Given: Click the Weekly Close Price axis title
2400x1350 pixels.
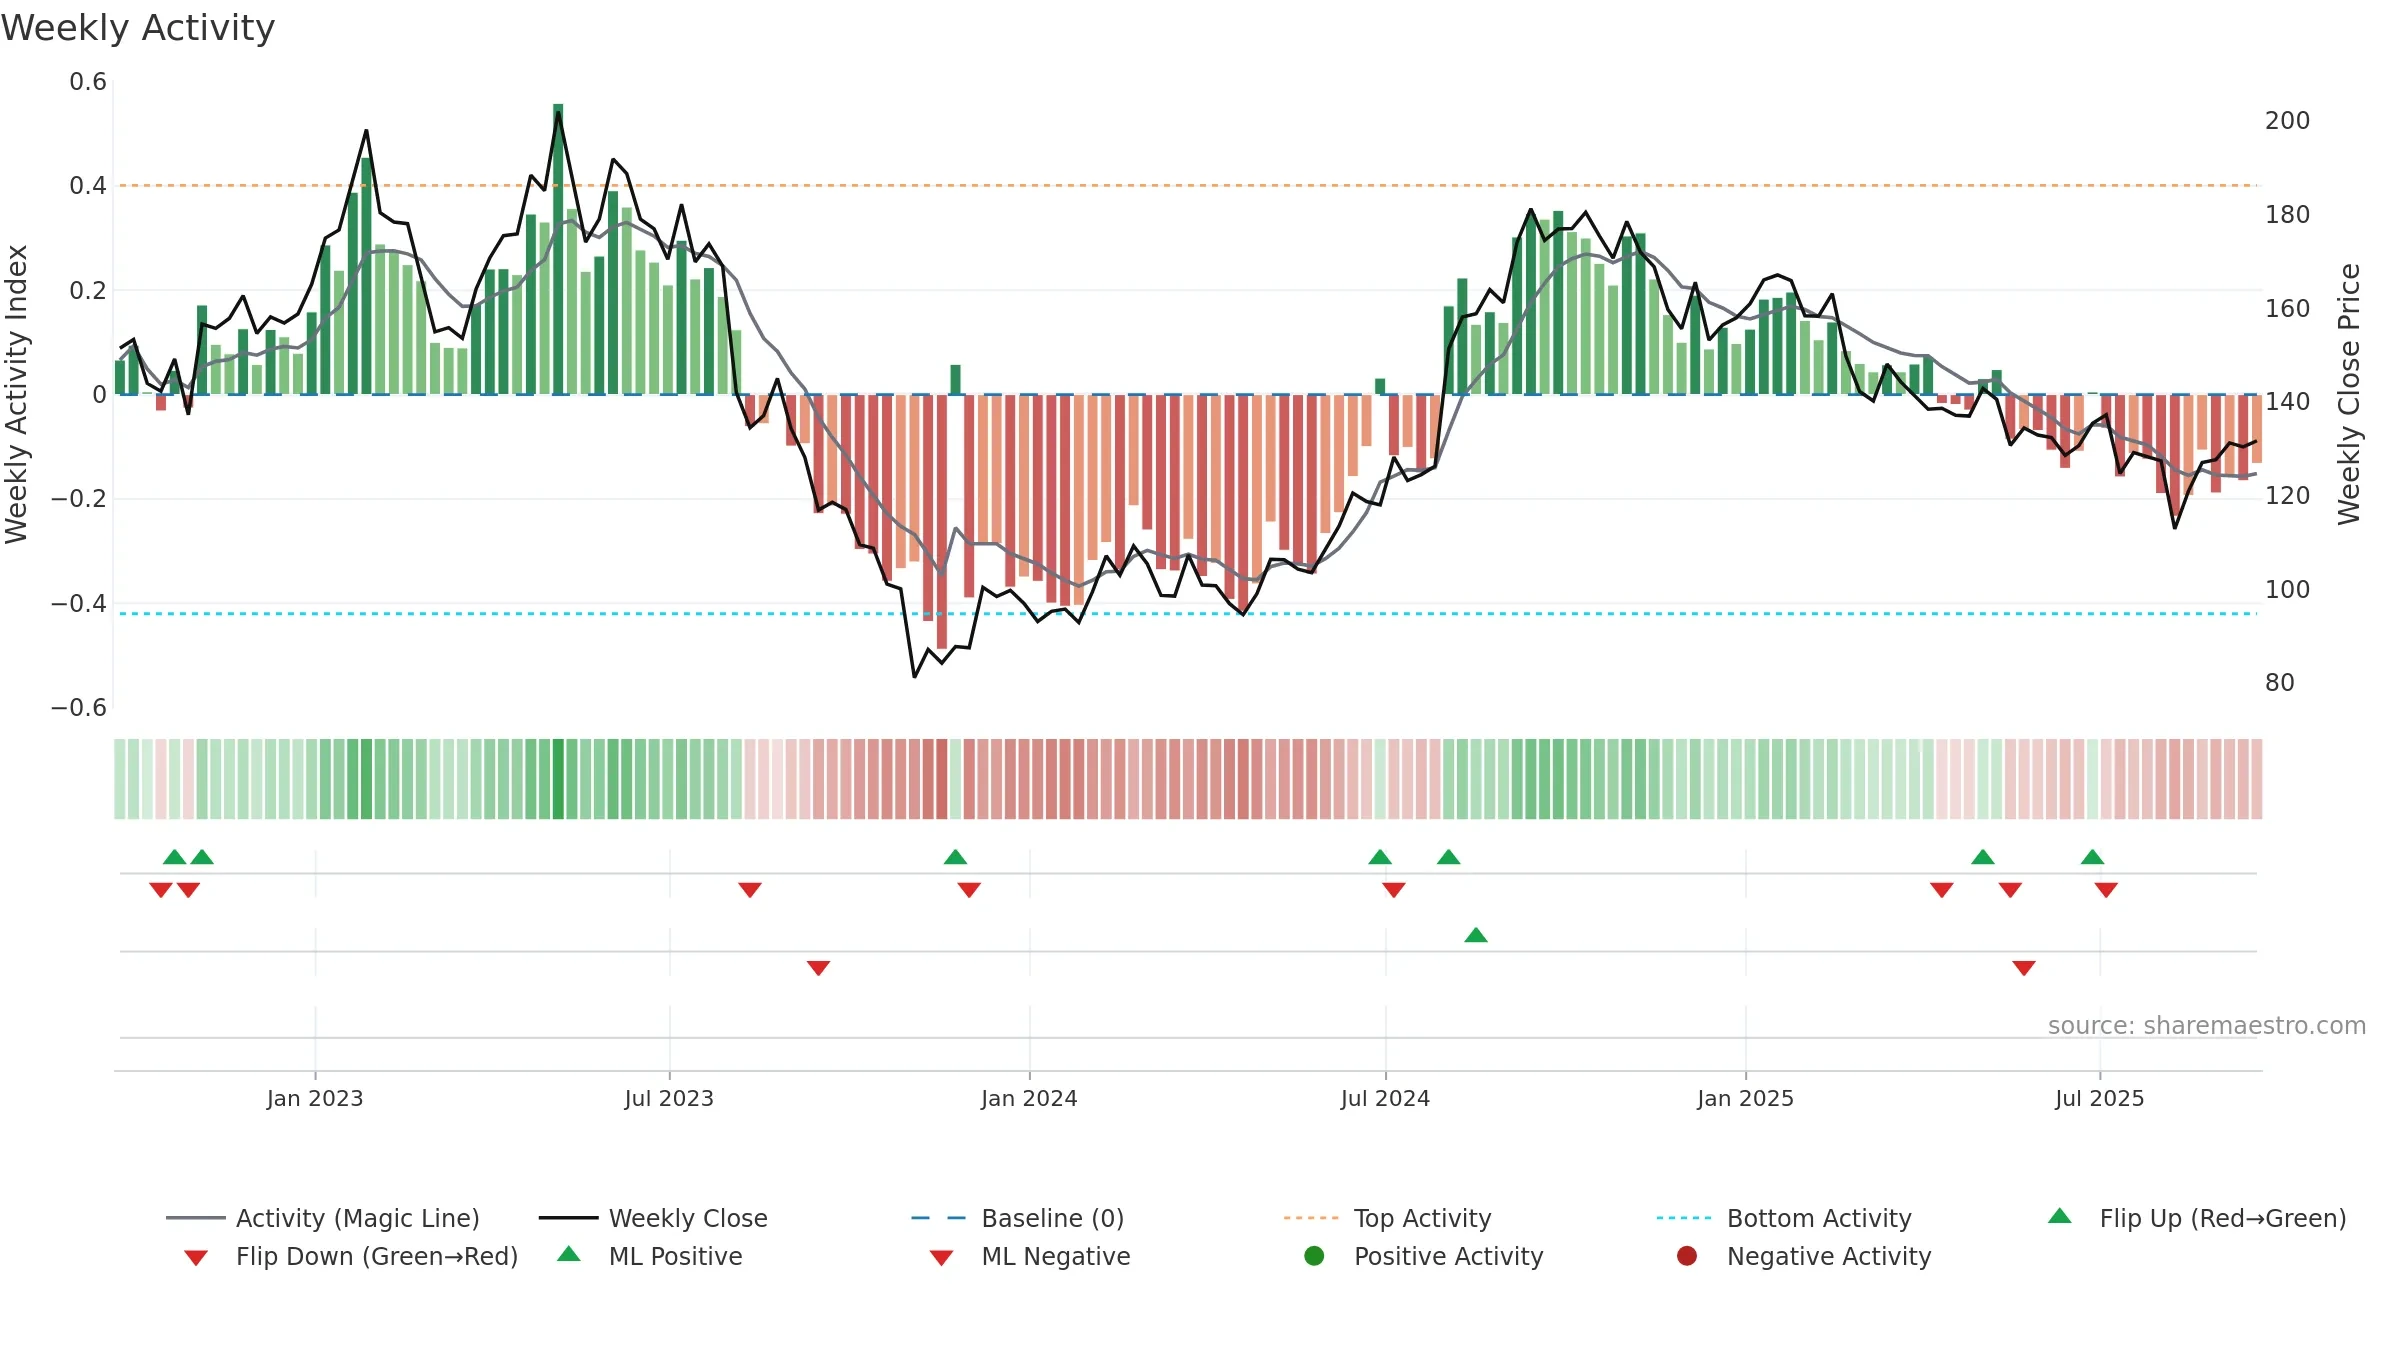Looking at the screenshot, I should (2348, 394).
